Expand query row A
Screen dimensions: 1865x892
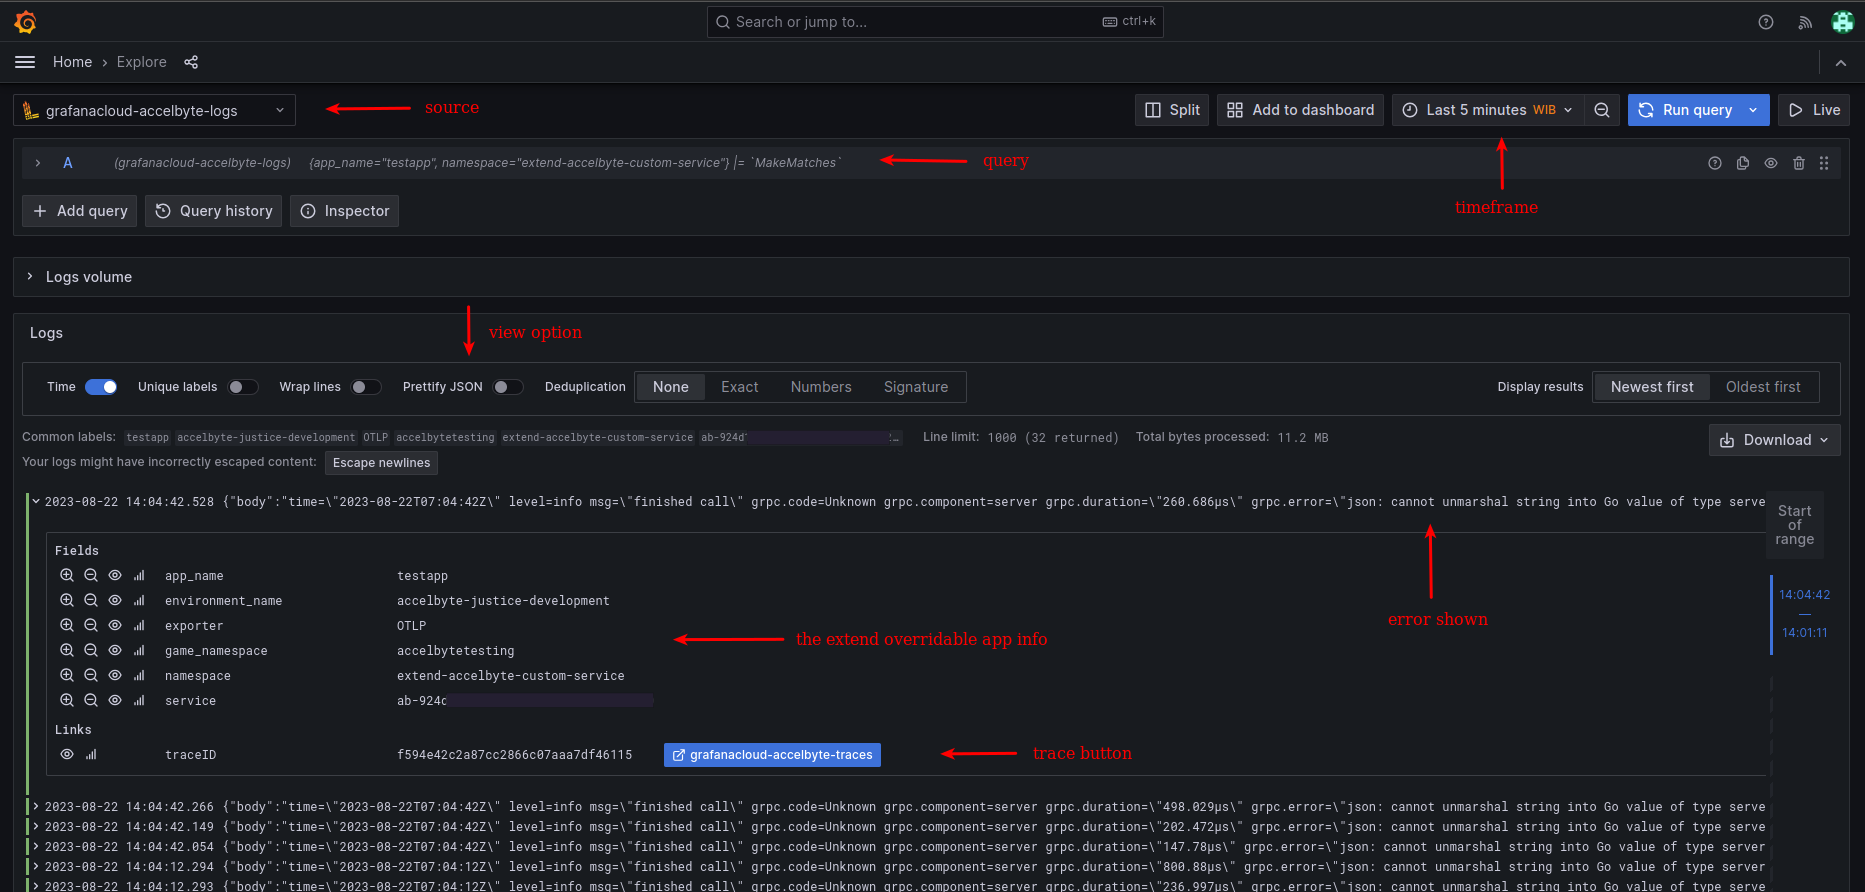38,163
